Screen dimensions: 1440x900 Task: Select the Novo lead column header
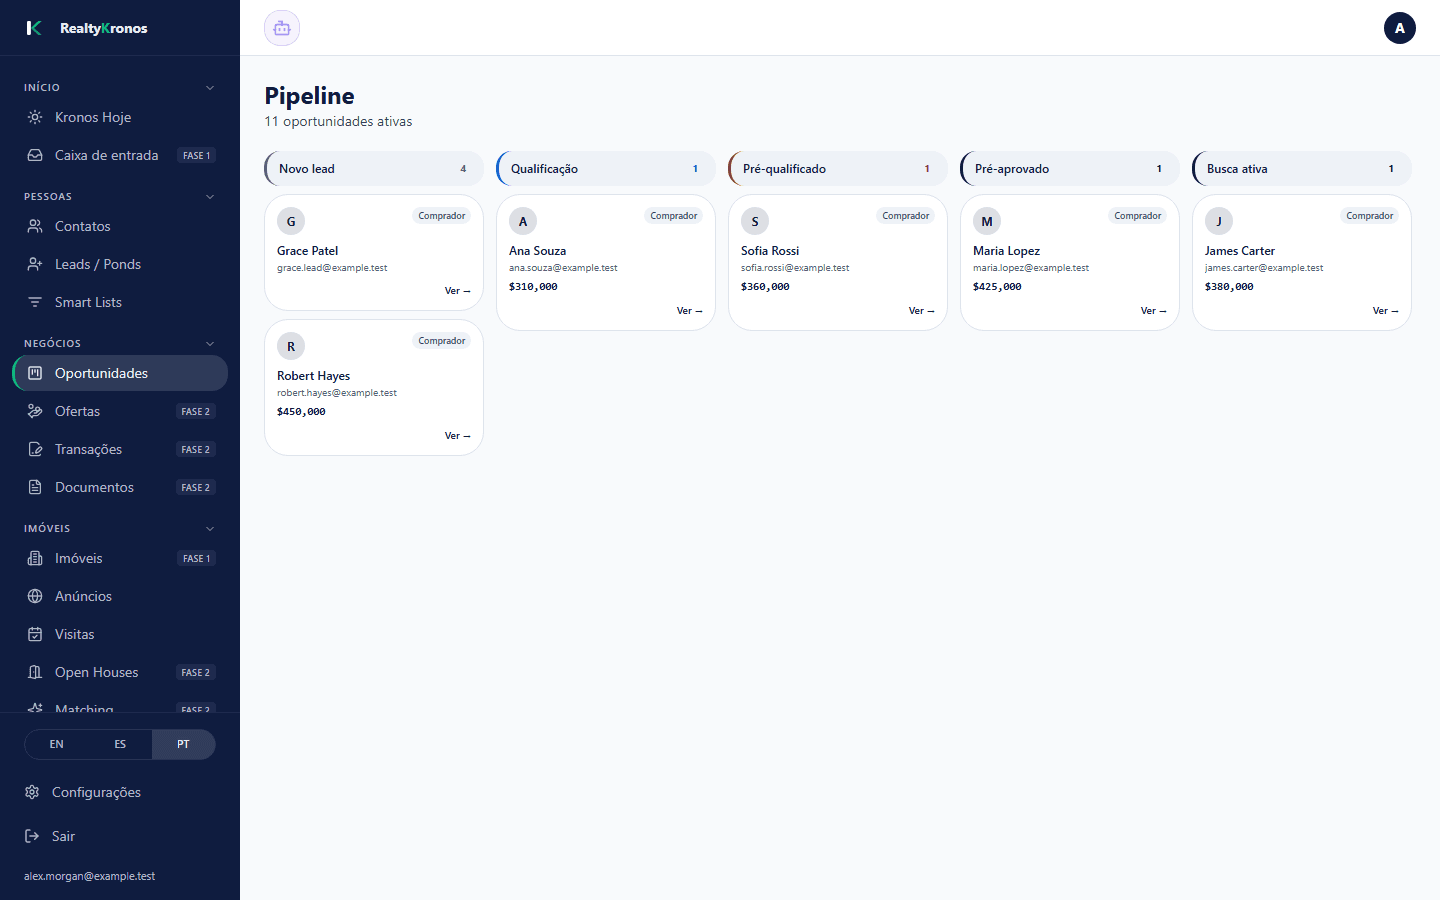(x=374, y=168)
